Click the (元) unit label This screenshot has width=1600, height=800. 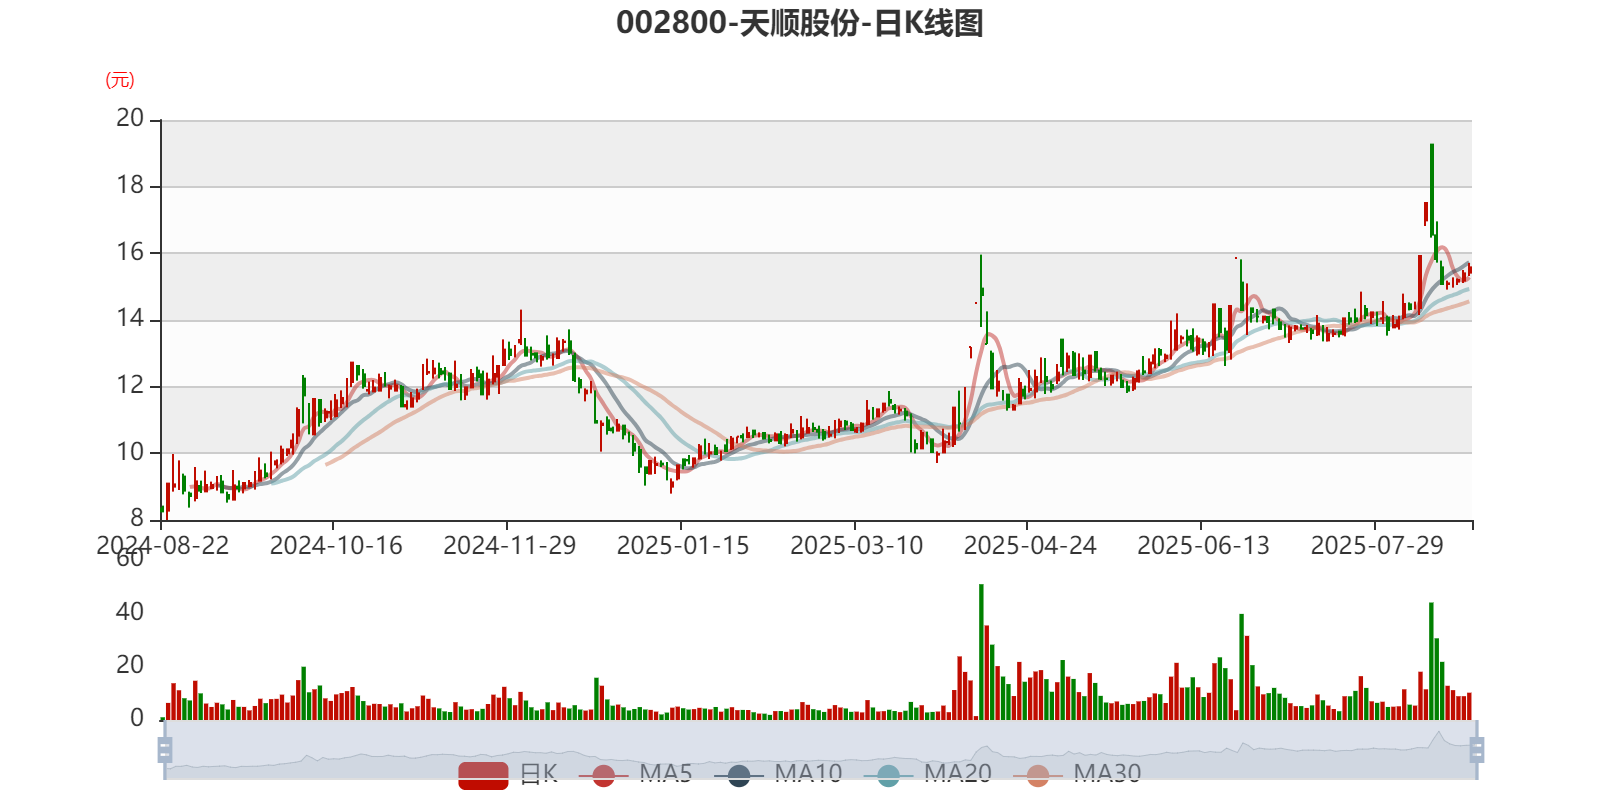120,80
